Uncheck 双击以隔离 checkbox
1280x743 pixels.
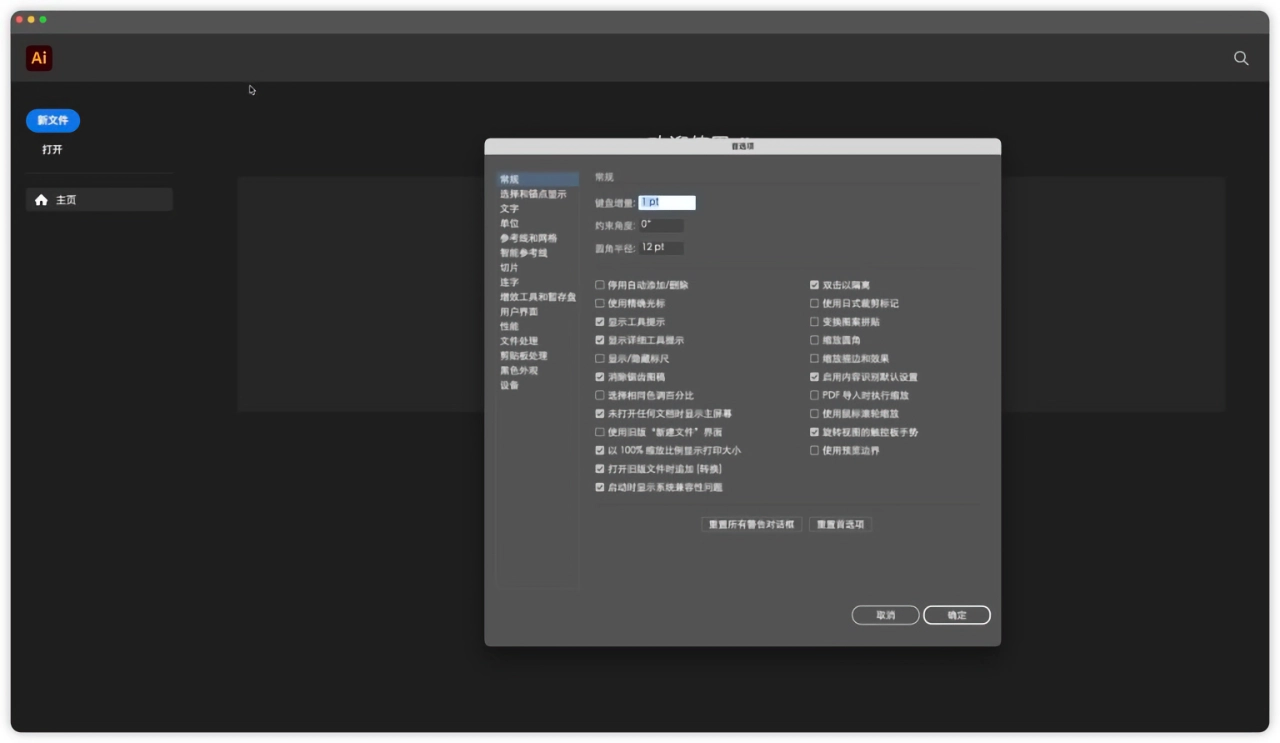coord(814,285)
